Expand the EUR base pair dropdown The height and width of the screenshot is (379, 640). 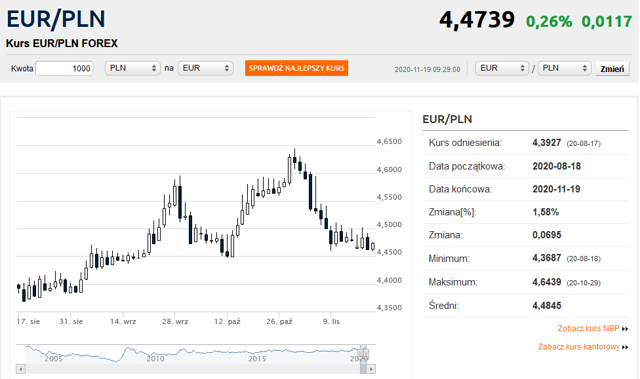(502, 68)
